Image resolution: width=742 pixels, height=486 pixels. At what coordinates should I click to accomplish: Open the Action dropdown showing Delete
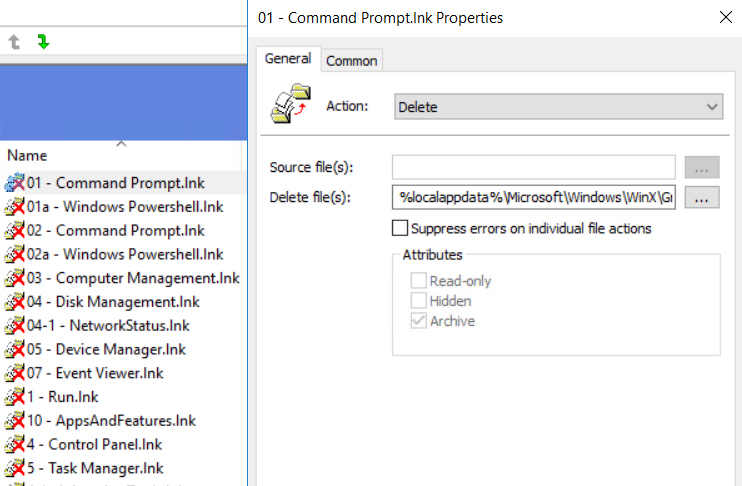tap(558, 106)
